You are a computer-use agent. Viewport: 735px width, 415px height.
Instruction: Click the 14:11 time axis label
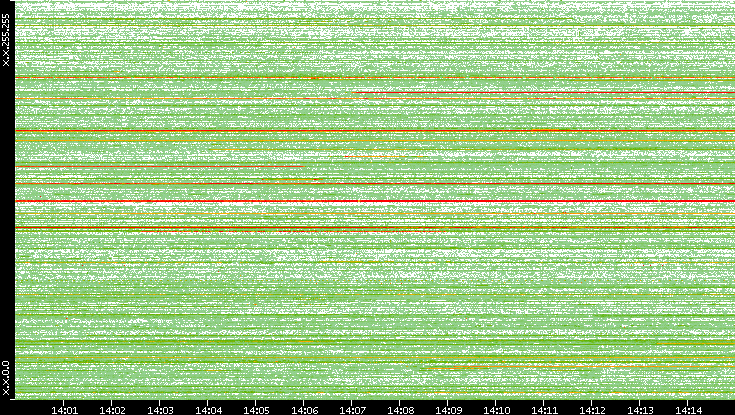coord(544,410)
